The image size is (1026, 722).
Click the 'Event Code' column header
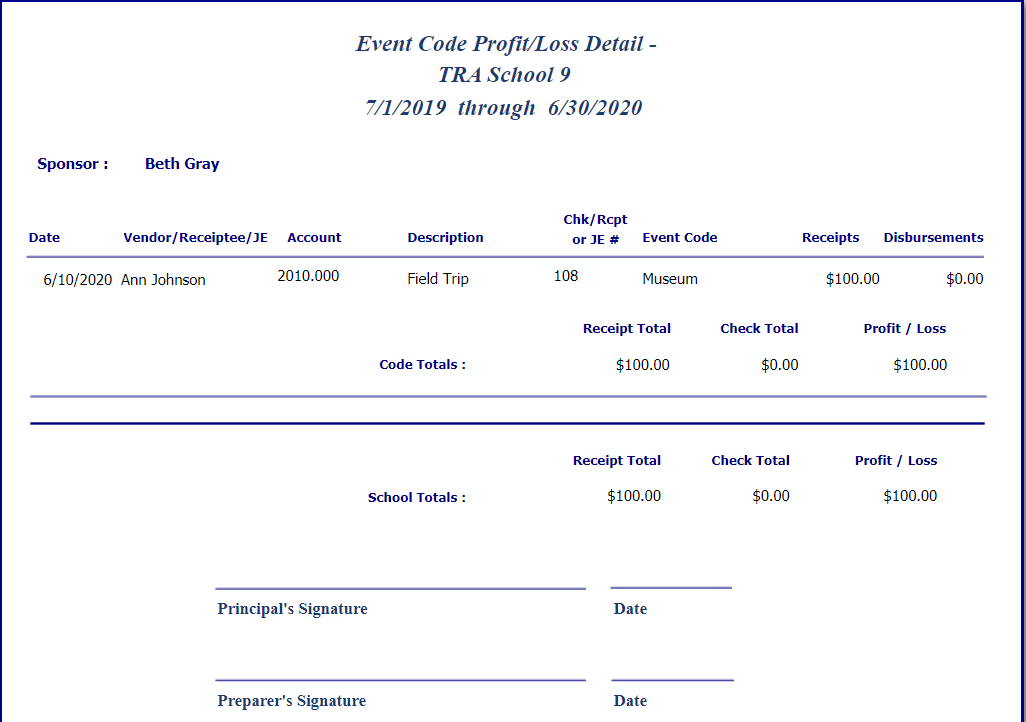point(680,238)
